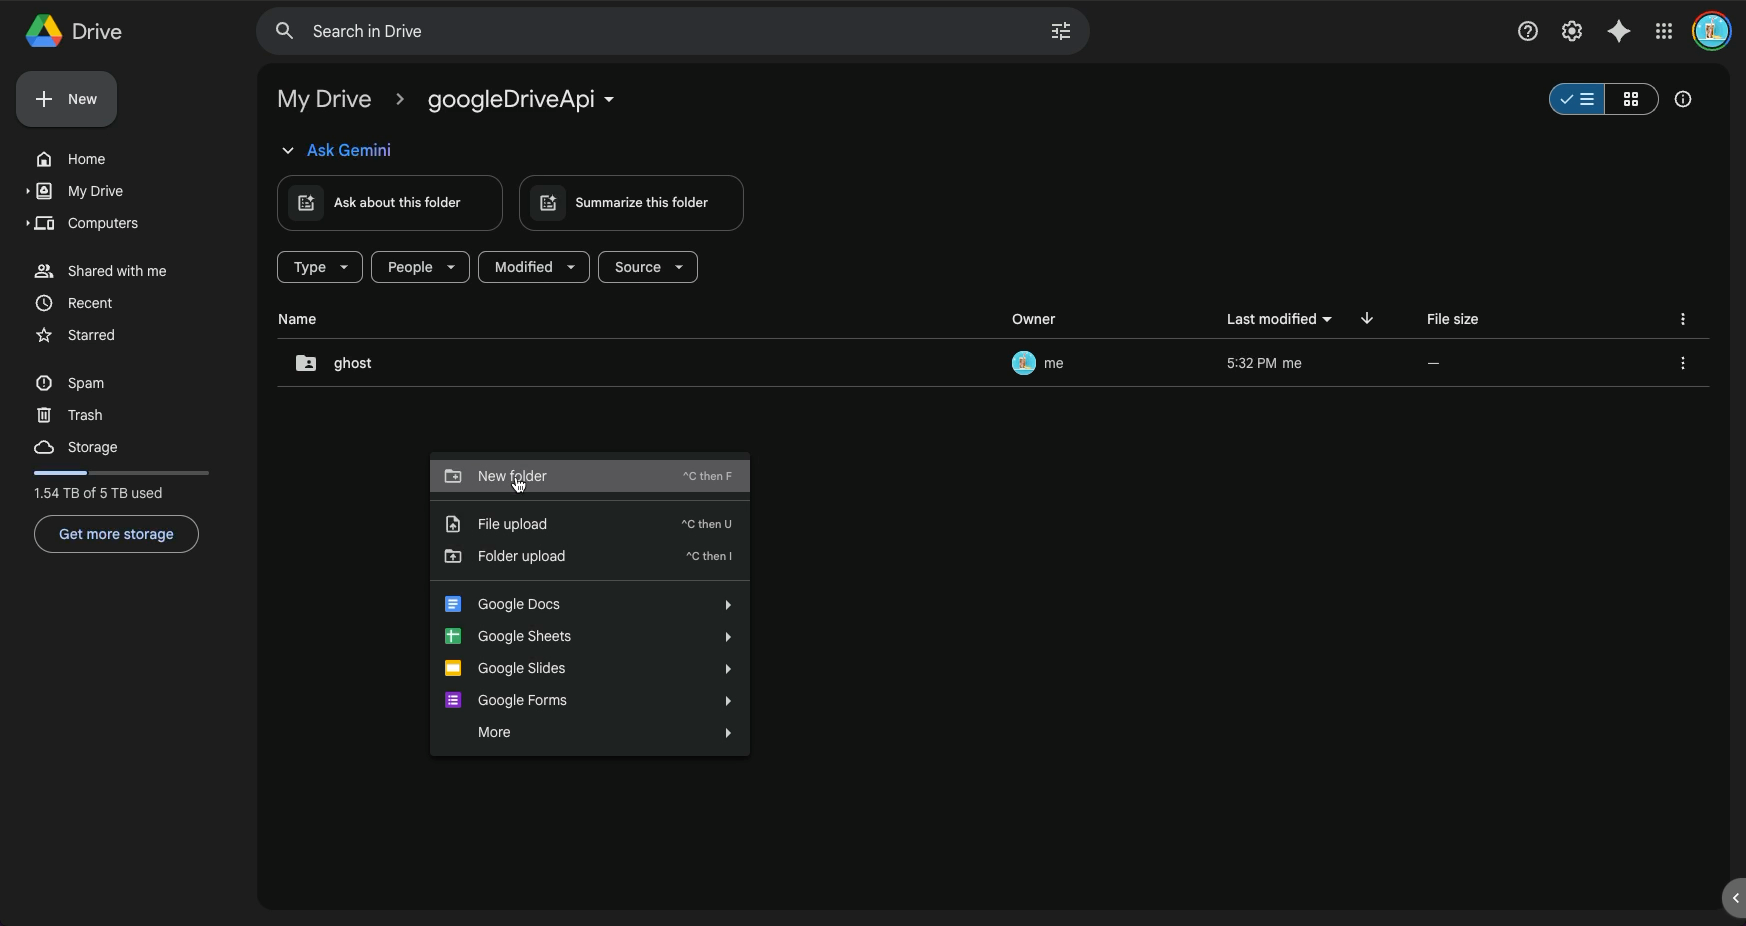Reverse sort direction arrow
1746x926 pixels.
(1367, 319)
